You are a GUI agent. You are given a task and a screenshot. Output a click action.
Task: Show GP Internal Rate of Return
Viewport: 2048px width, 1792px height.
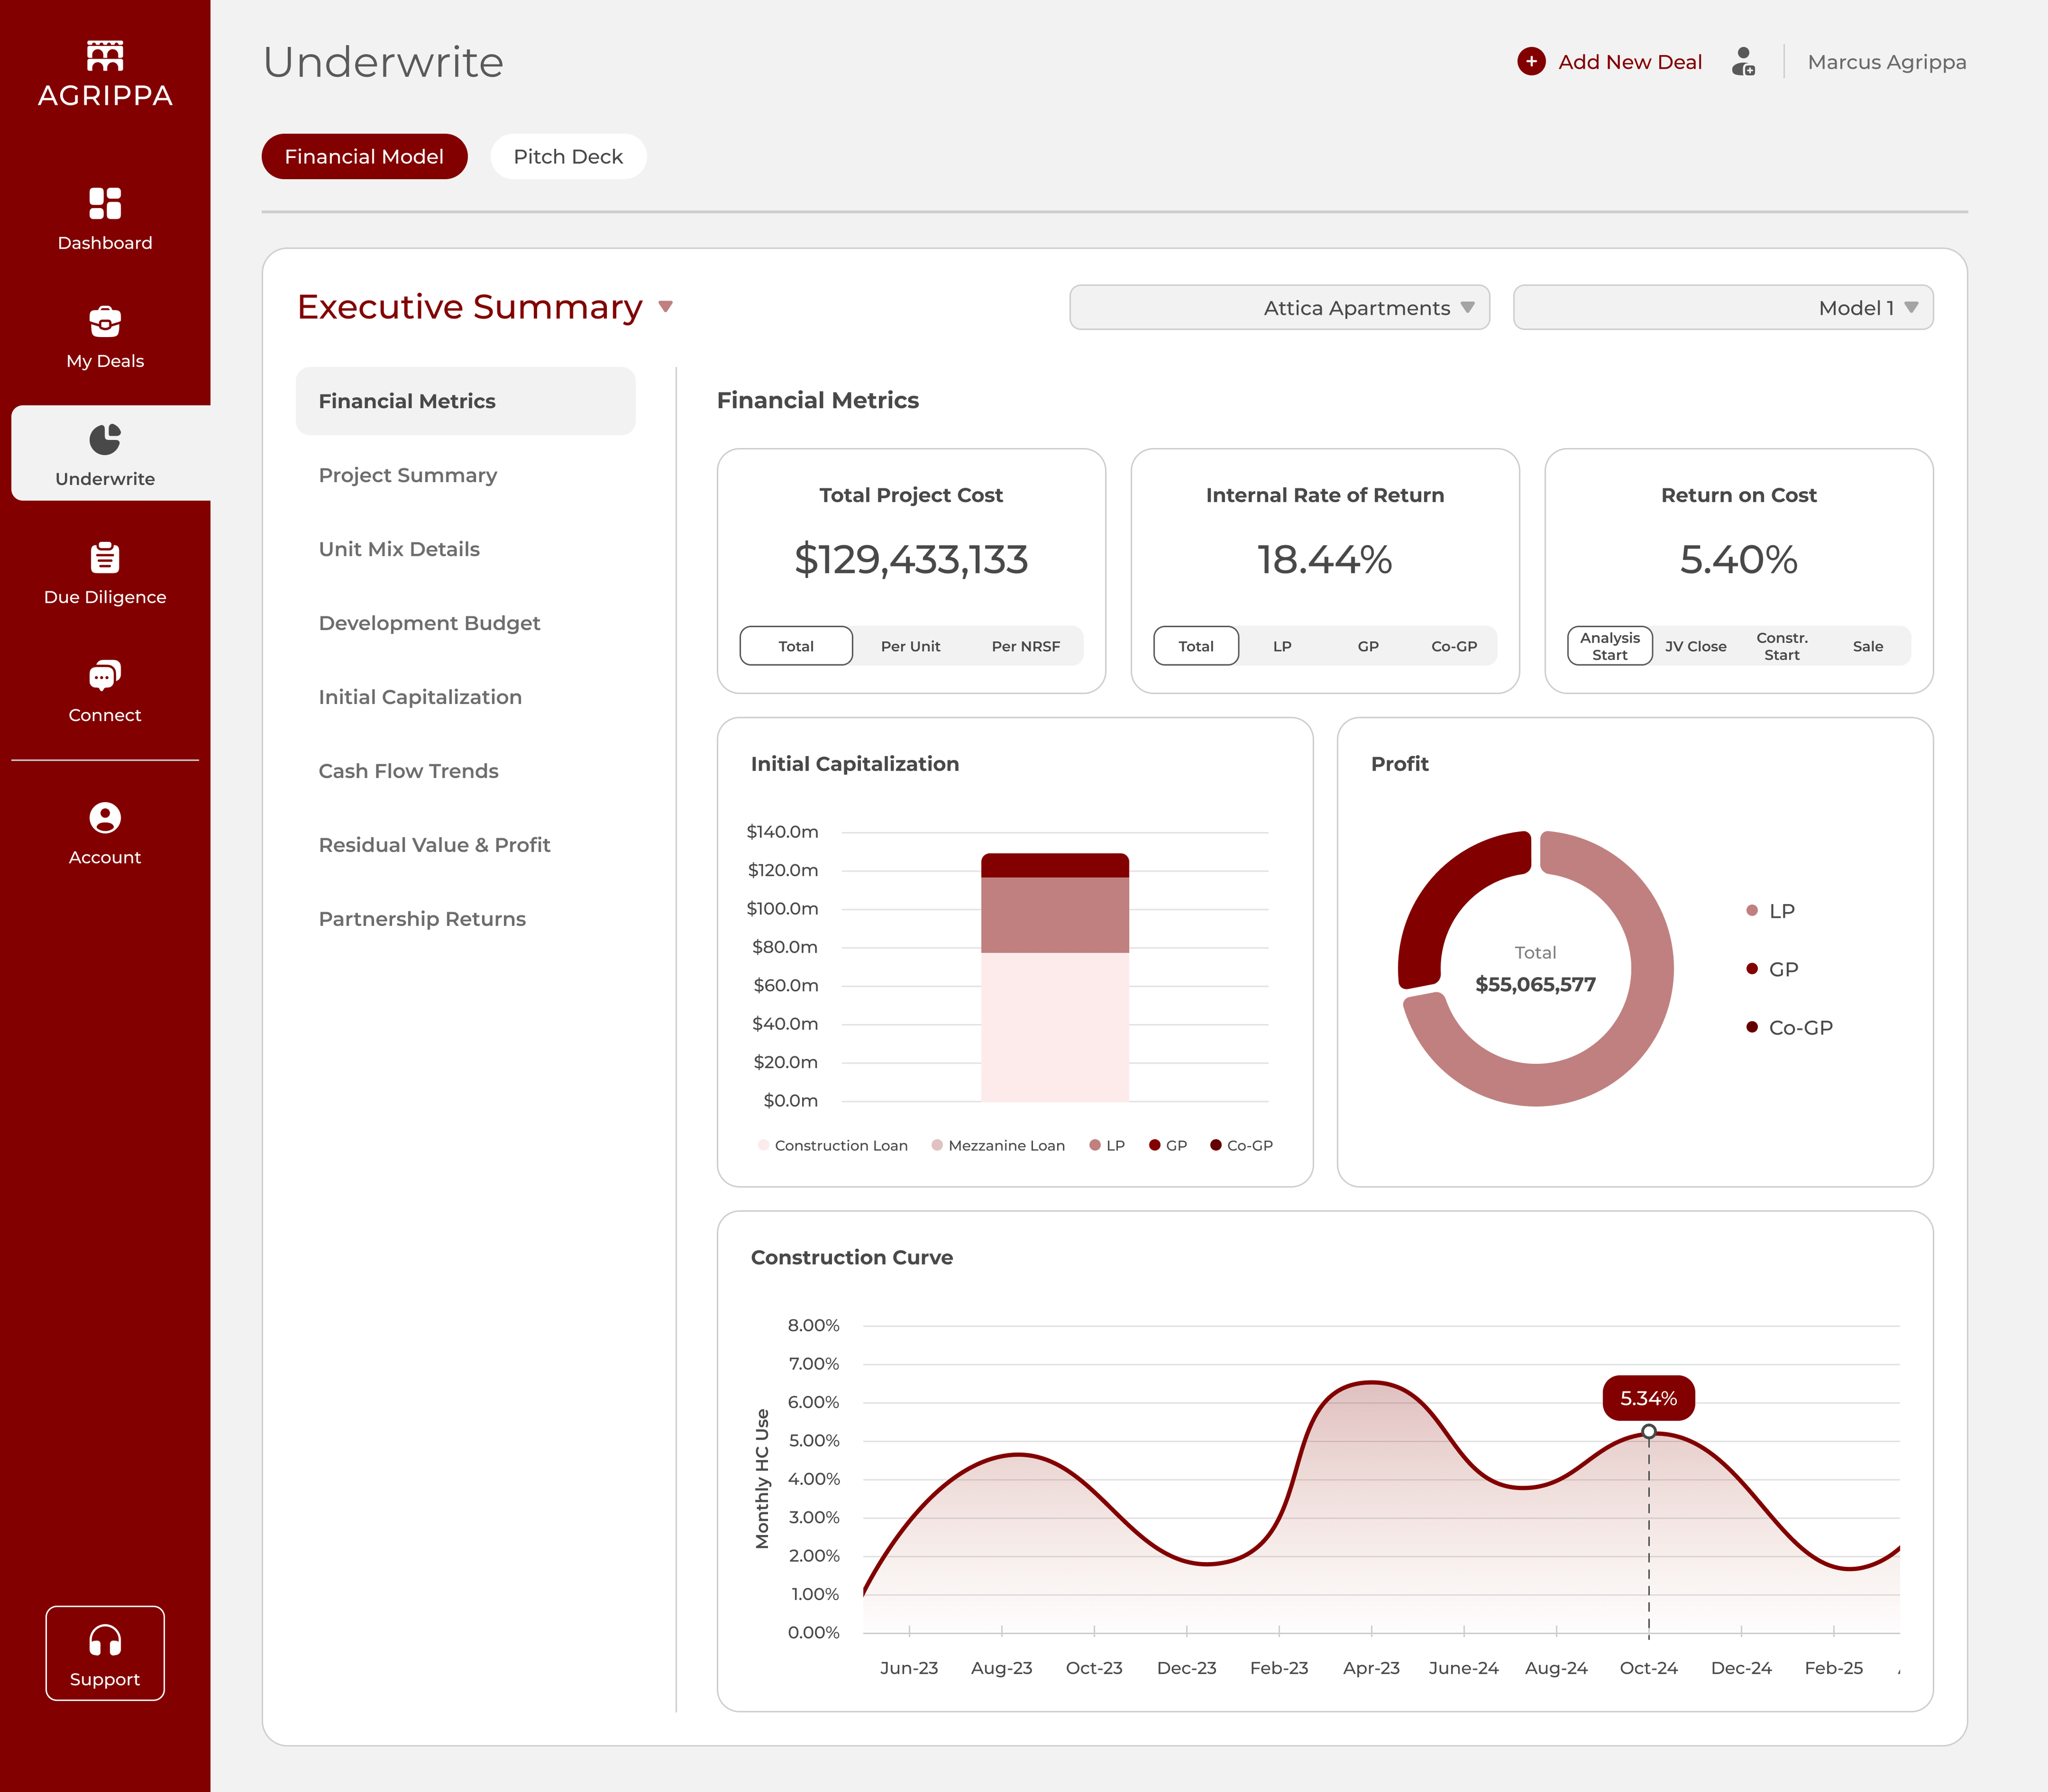1368,646
